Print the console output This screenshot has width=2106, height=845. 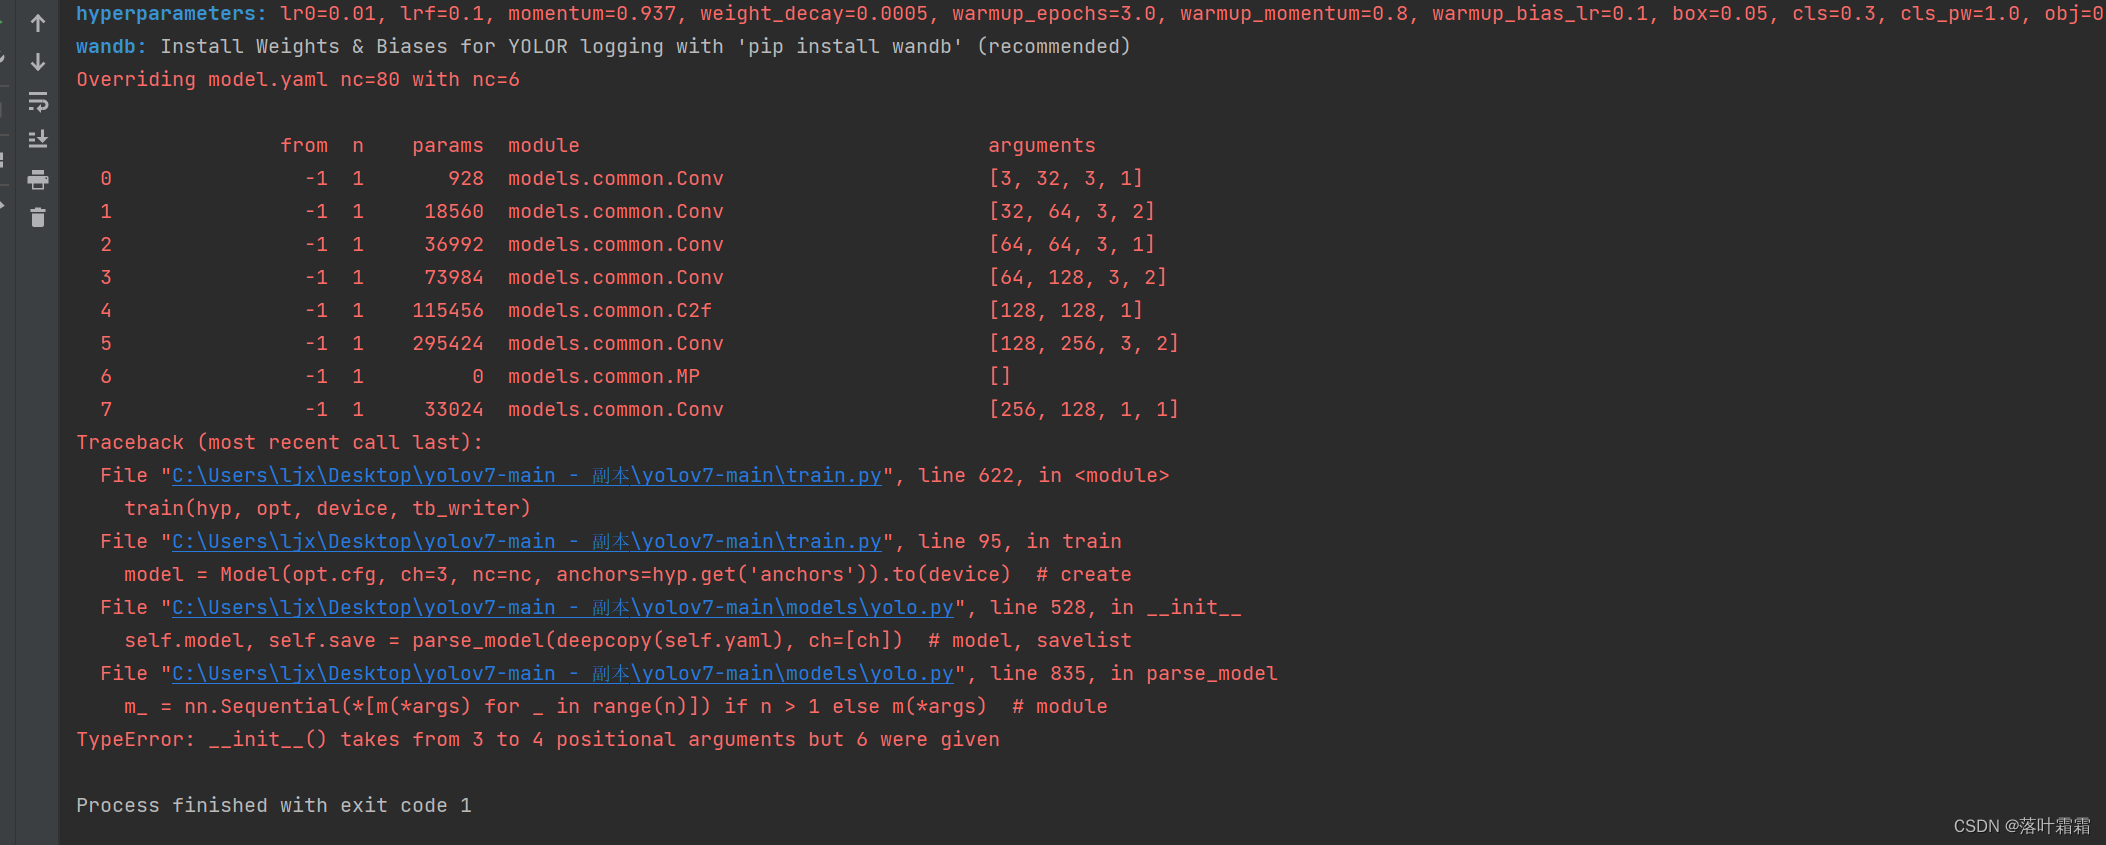(x=38, y=180)
